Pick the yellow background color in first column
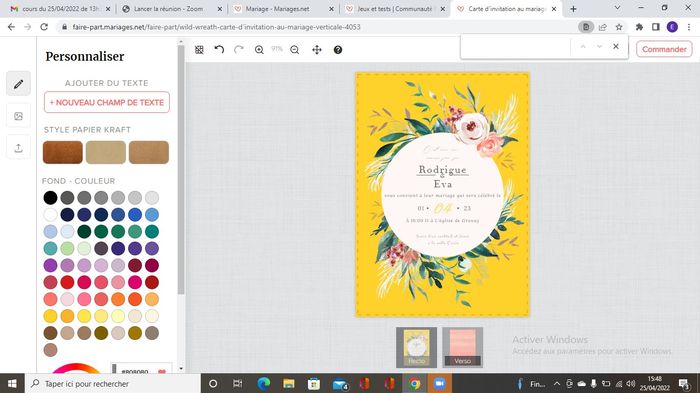Screen dimensions: 700x393 click(50, 316)
